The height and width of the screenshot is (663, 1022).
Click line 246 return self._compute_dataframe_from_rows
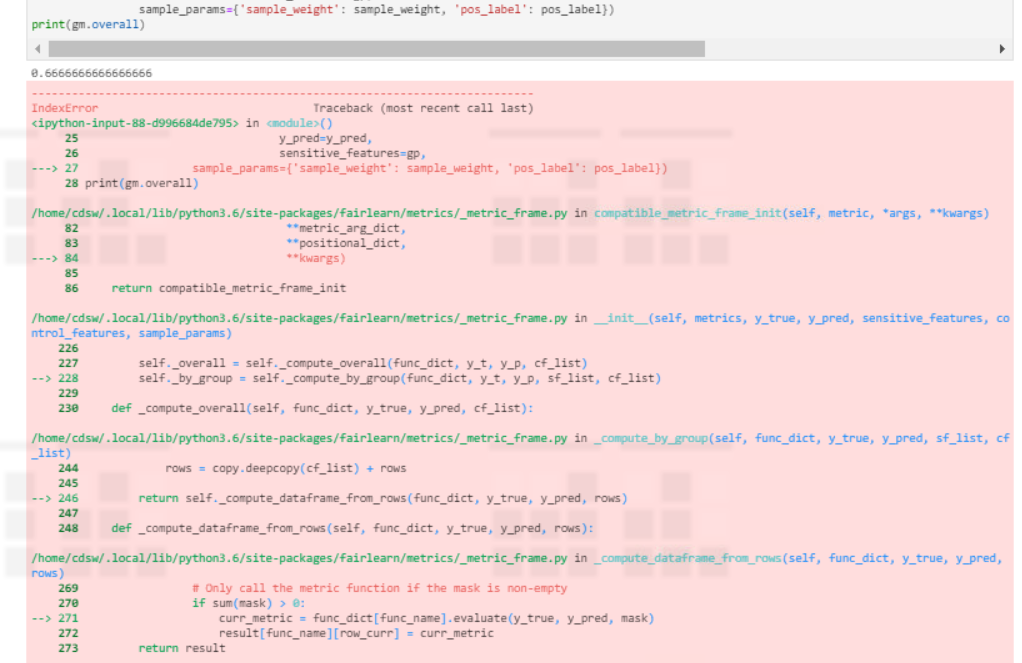383,498
